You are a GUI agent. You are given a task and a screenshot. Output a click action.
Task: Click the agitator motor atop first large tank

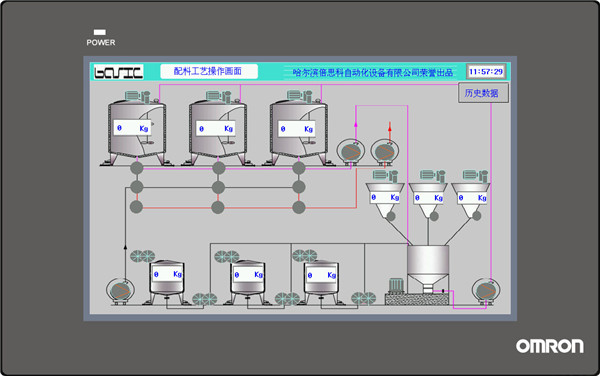click(137, 96)
